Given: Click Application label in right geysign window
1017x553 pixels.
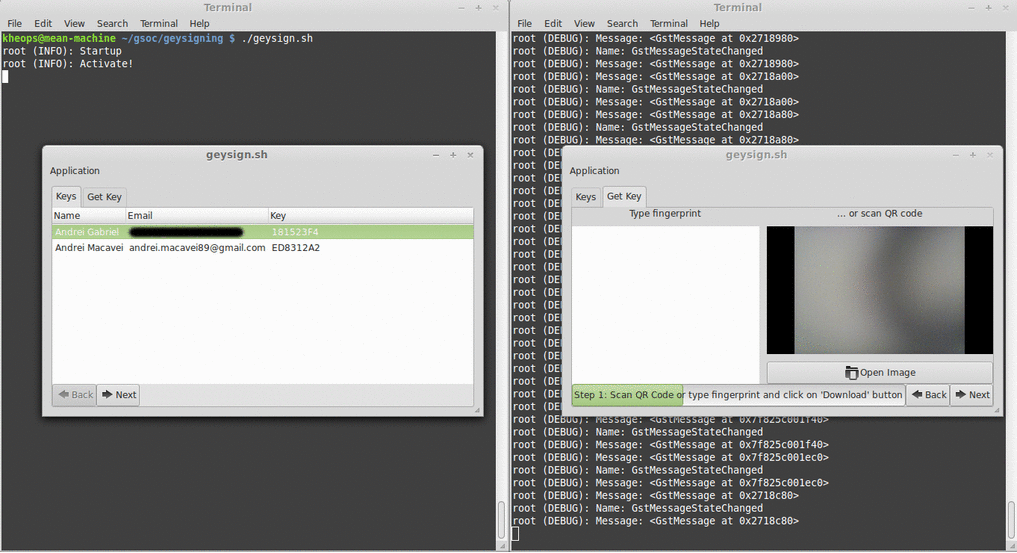Looking at the screenshot, I should [594, 171].
